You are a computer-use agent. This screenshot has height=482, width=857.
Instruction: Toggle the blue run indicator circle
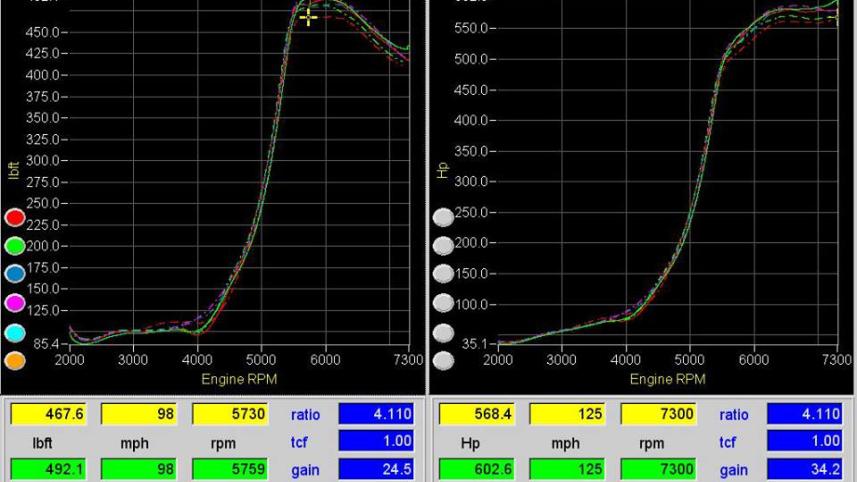pyautogui.click(x=15, y=274)
